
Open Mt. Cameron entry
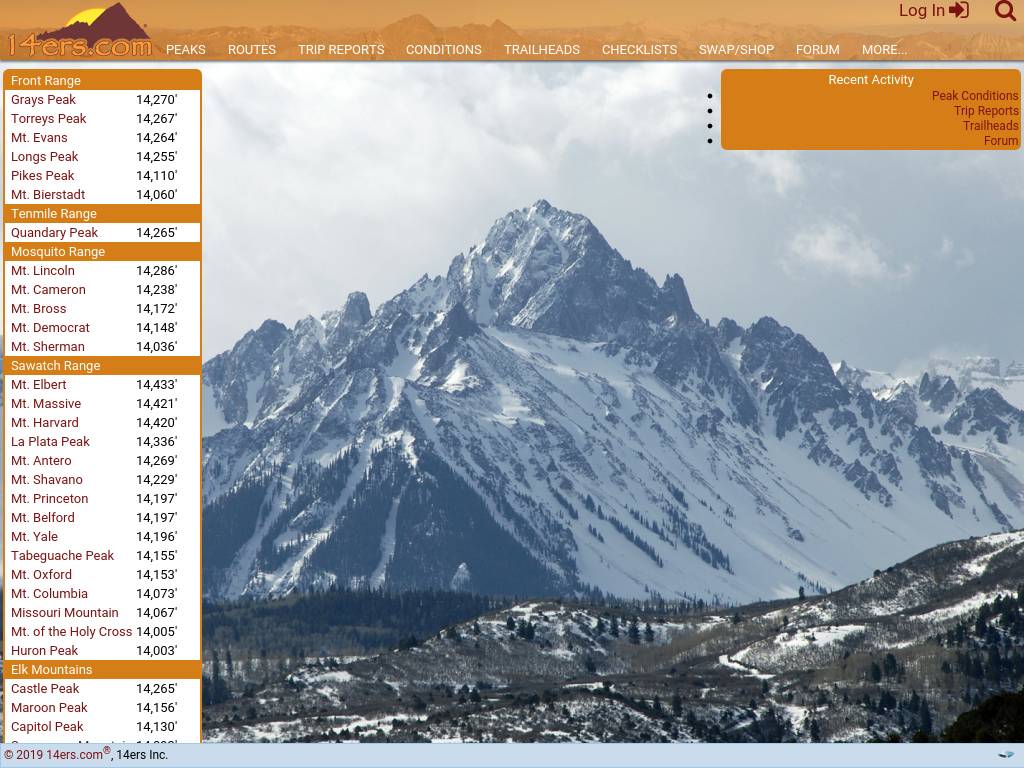pyautogui.click(x=48, y=289)
